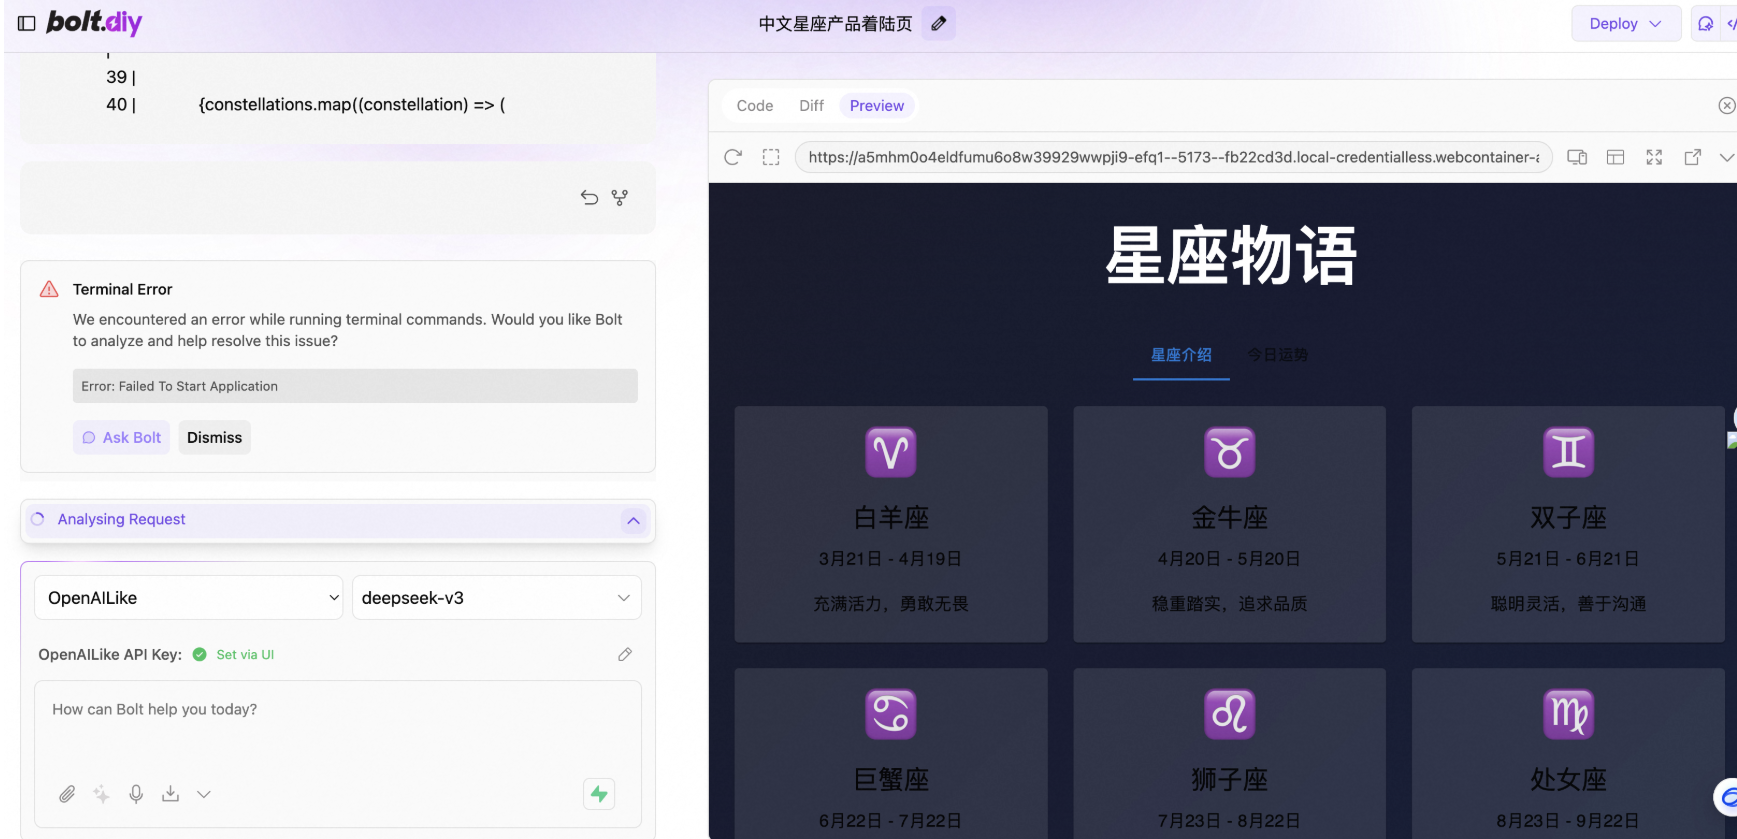
Task: Dismiss the Terminal Error alert
Action: point(214,437)
